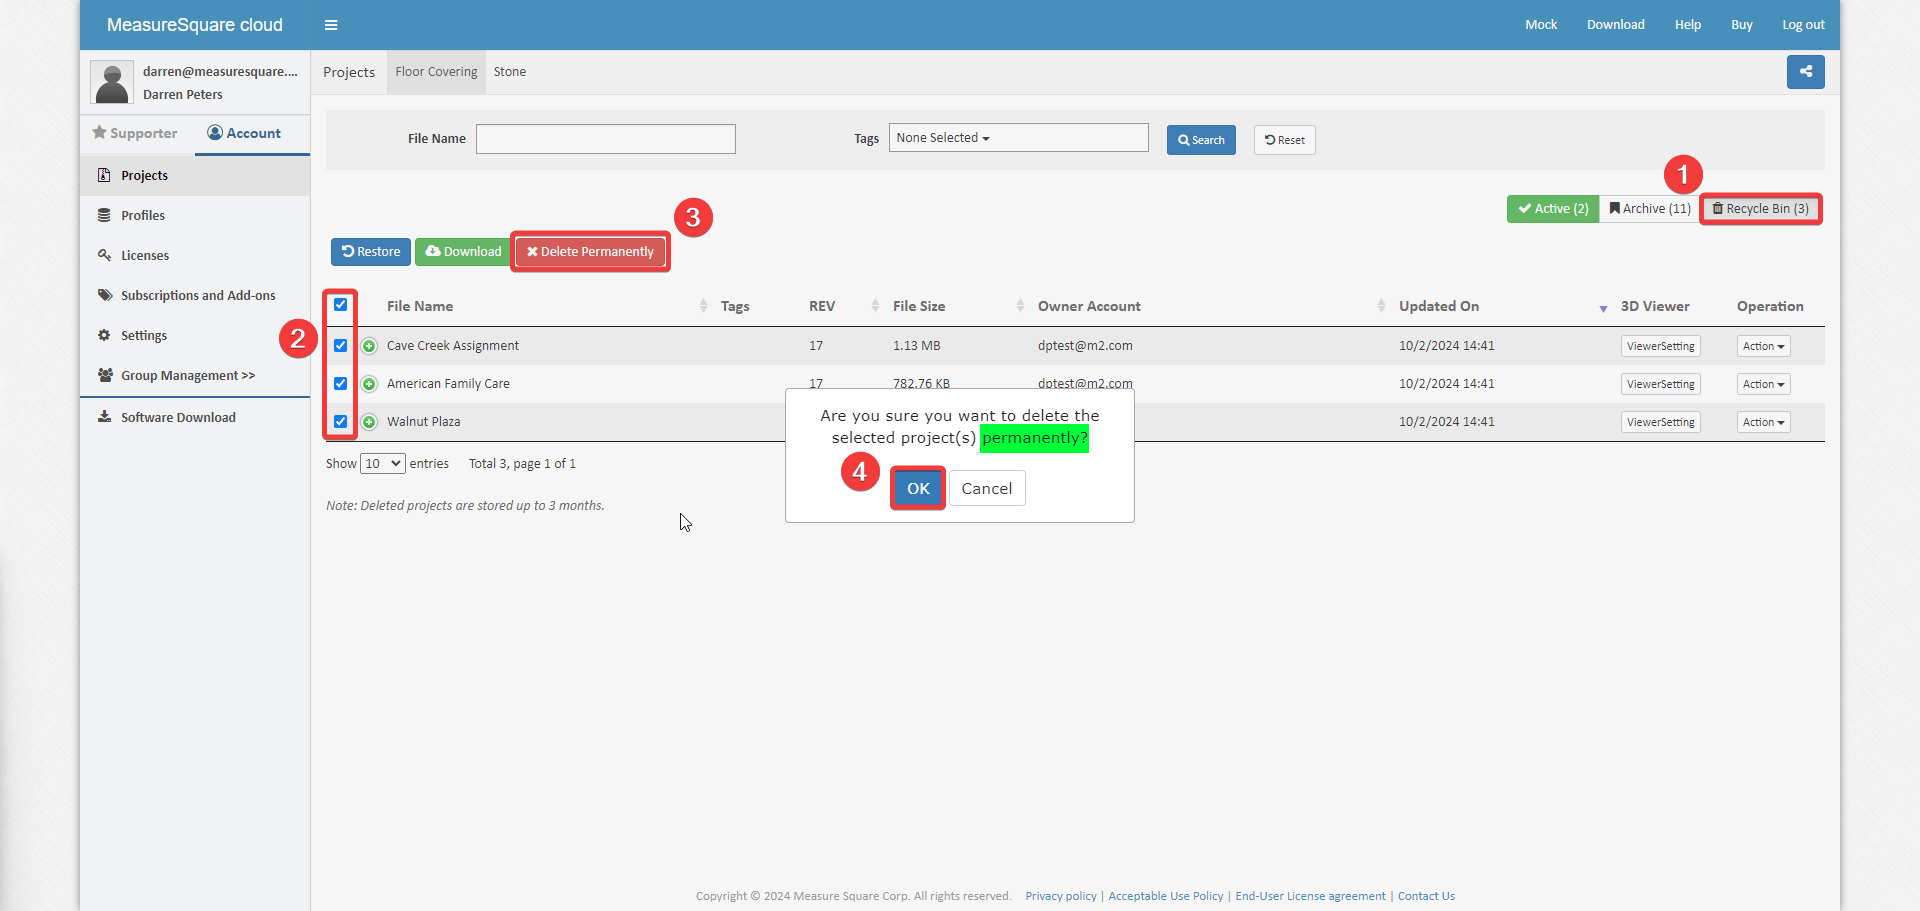Uncheck Walnut Plaza checkbox
The width and height of the screenshot is (1920, 911).
pos(341,422)
